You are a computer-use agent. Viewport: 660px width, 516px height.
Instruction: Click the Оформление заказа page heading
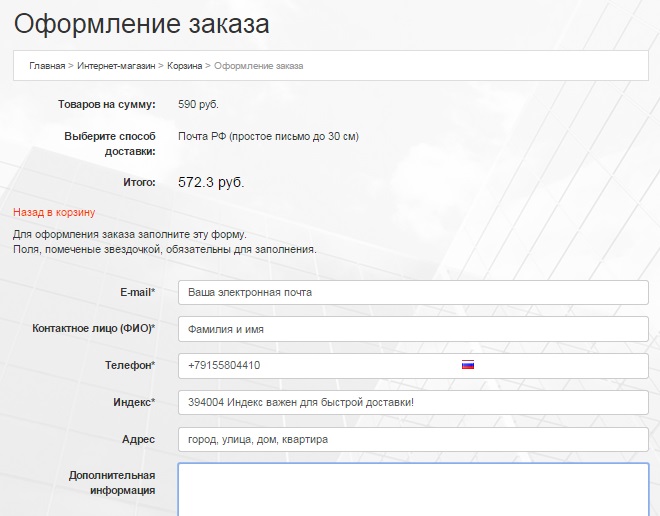[141, 24]
